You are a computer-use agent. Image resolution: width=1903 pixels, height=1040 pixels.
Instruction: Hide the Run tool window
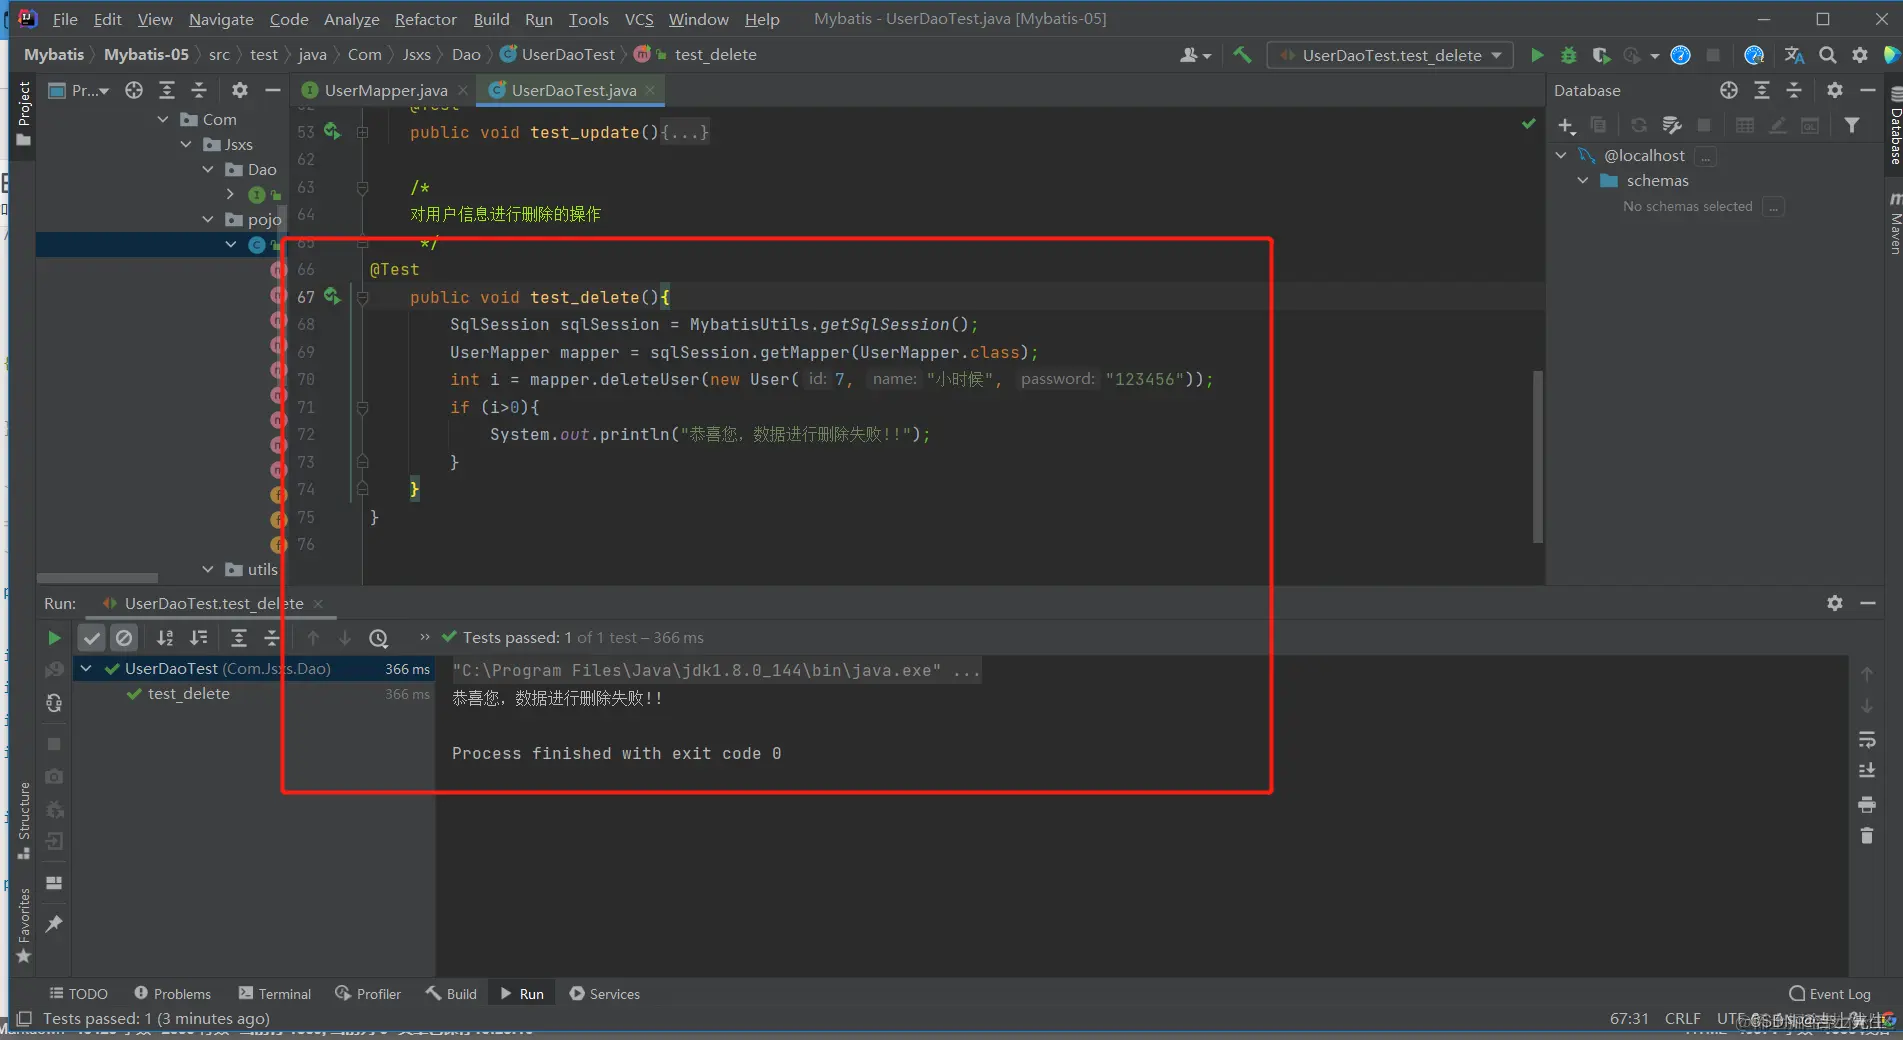[x=1867, y=603]
